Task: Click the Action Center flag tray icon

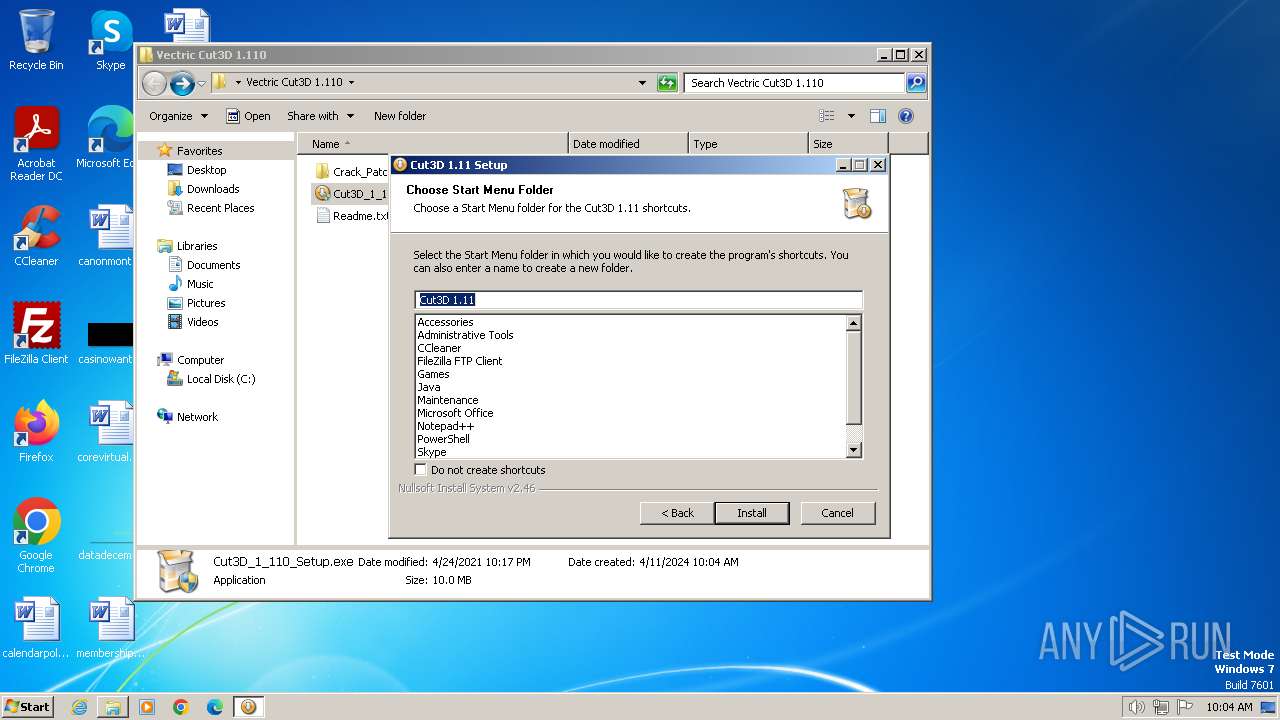Action: point(1185,707)
